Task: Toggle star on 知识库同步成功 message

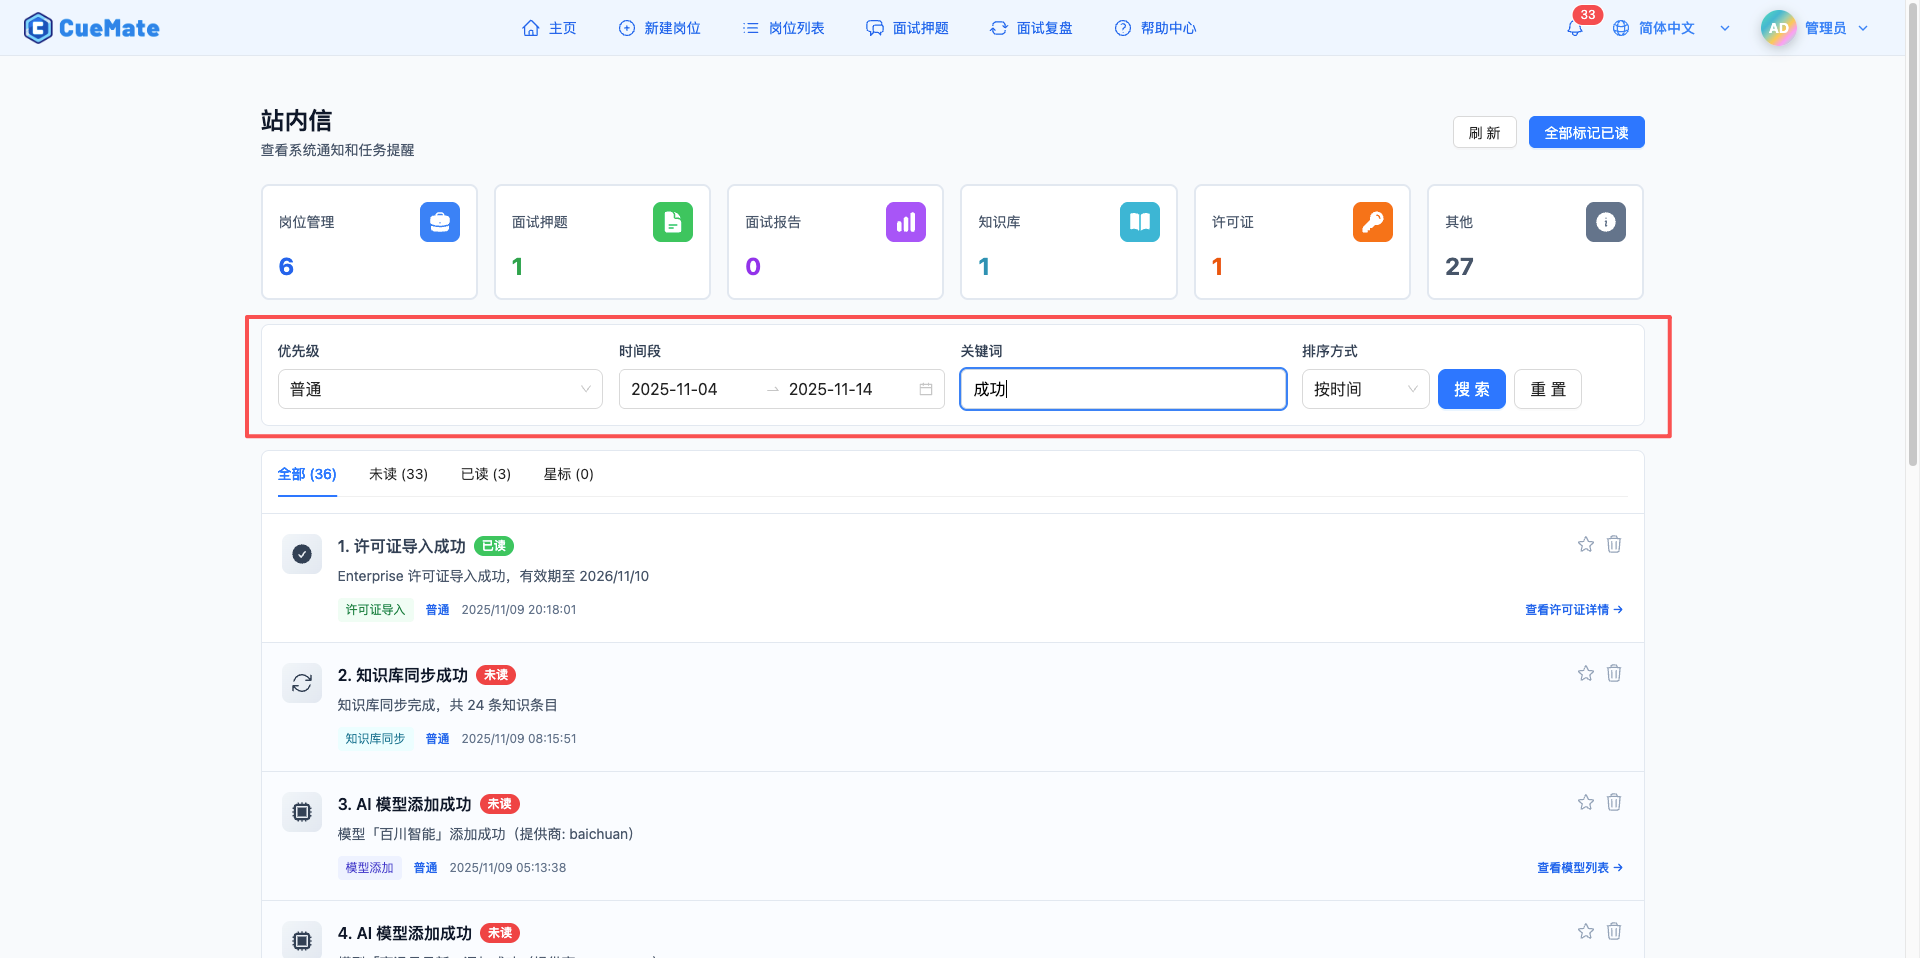Action: click(1586, 673)
